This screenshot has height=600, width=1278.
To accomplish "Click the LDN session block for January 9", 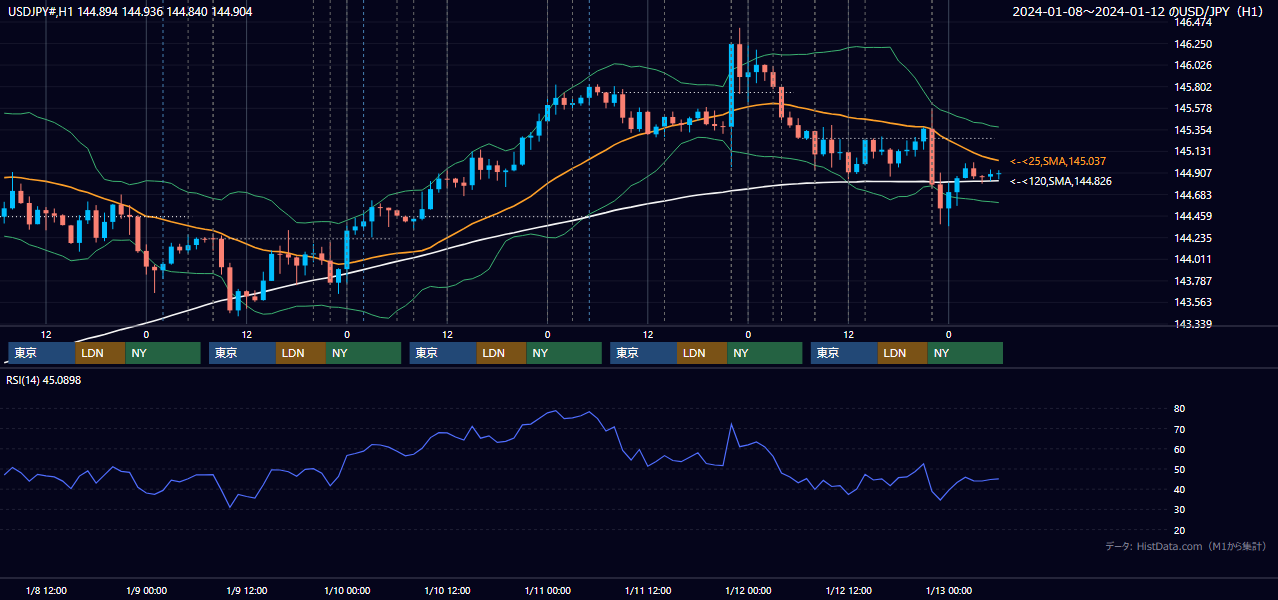I will tap(301, 353).
